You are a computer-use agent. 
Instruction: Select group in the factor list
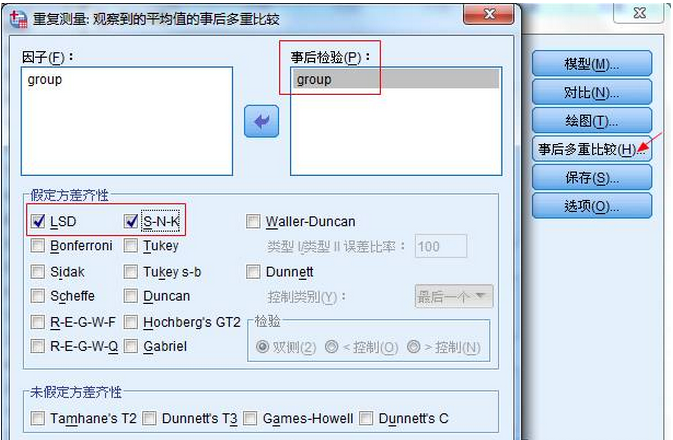click(45, 79)
